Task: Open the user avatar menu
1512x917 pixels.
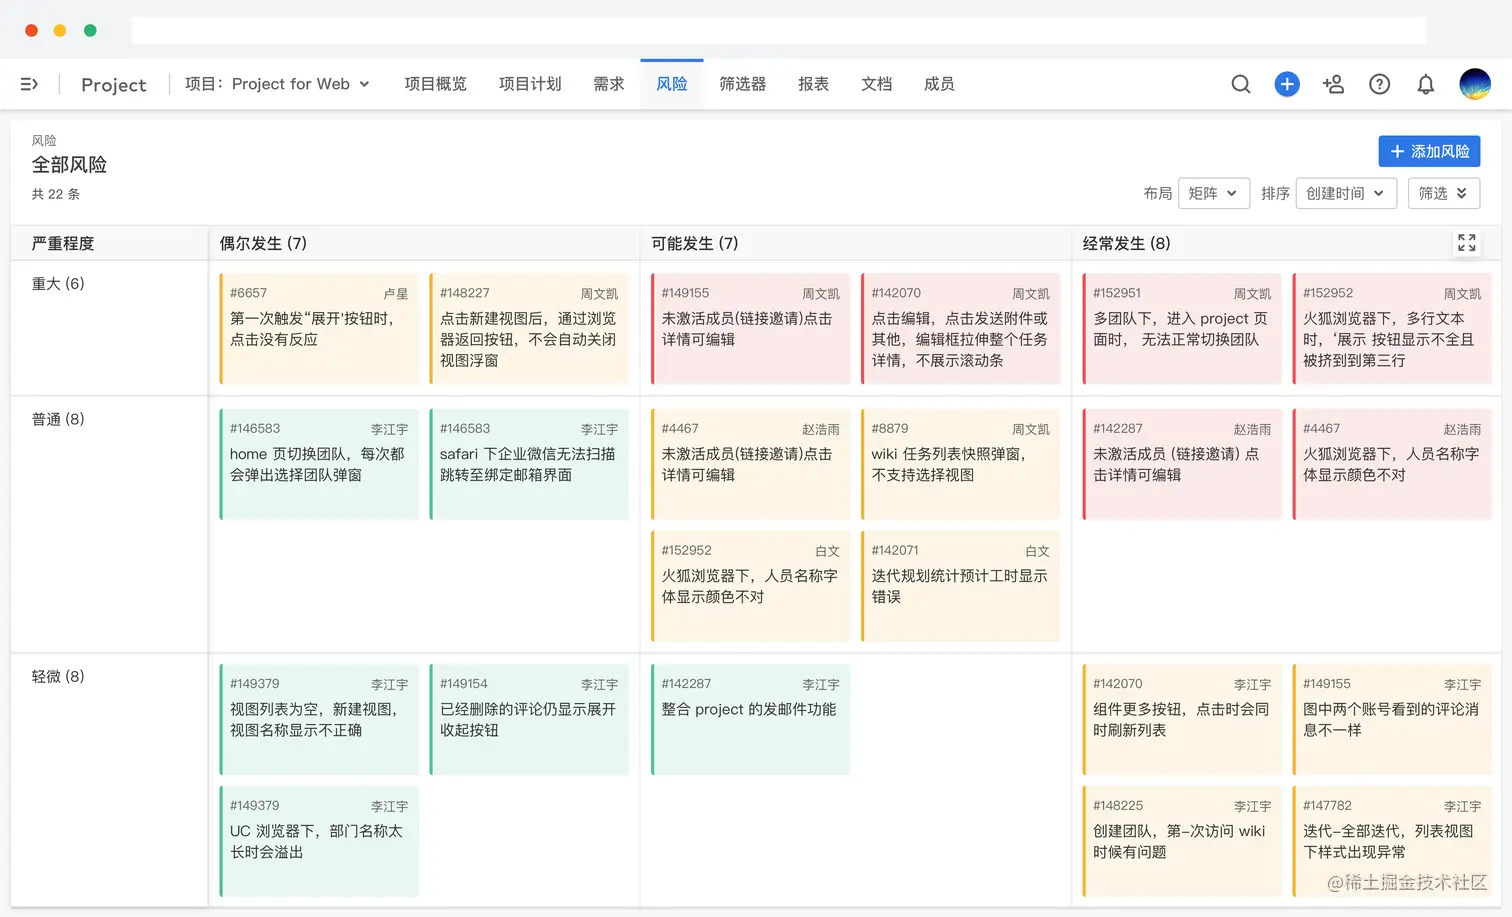Action: (1475, 84)
